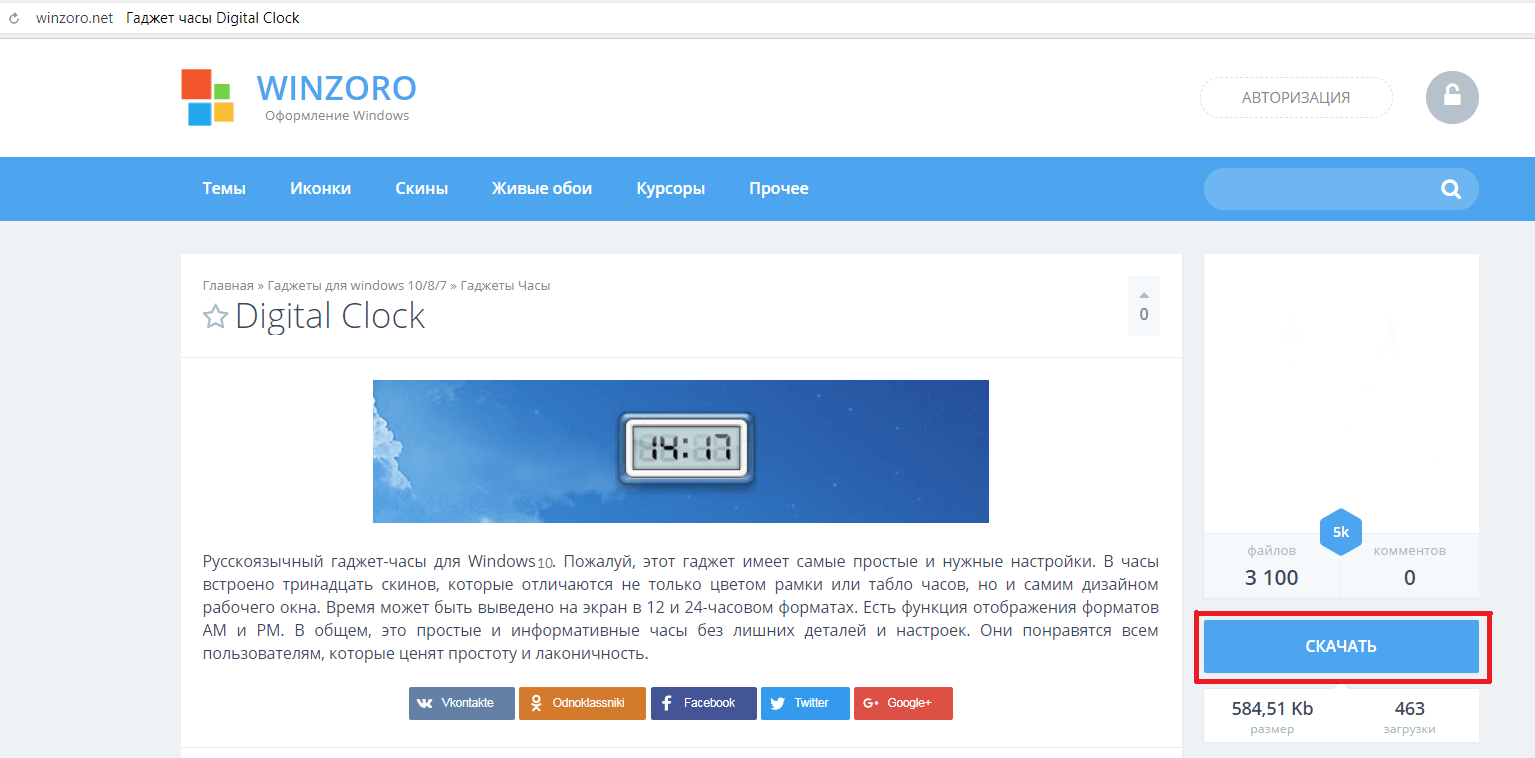Image resolution: width=1535 pixels, height=758 pixels.
Task: Click the Digital Clock preview image
Action: [680, 451]
